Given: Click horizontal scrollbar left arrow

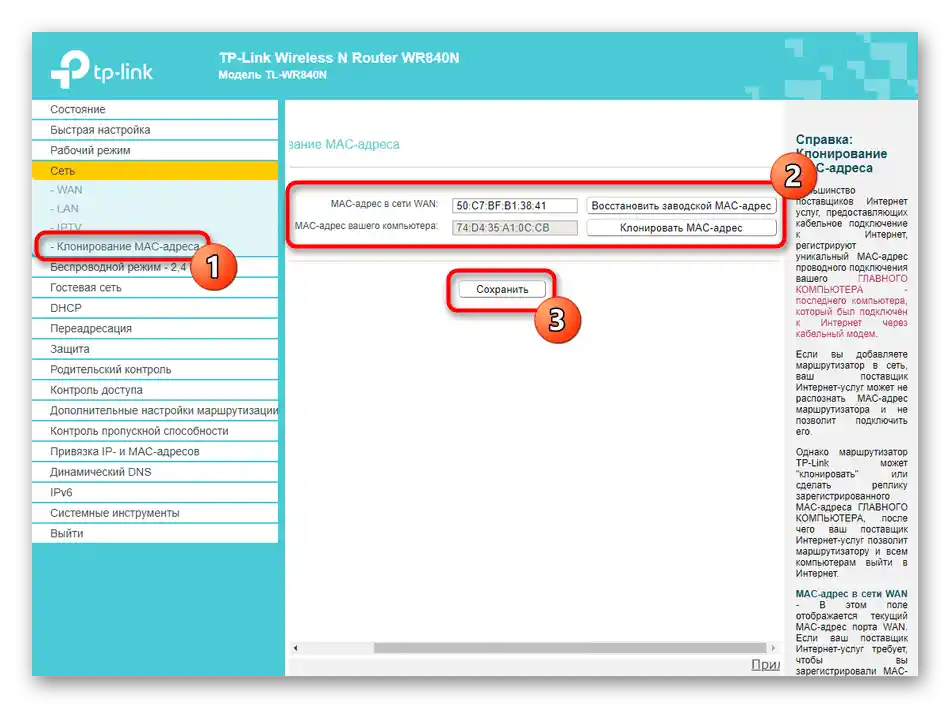Looking at the screenshot, I should pos(295,648).
